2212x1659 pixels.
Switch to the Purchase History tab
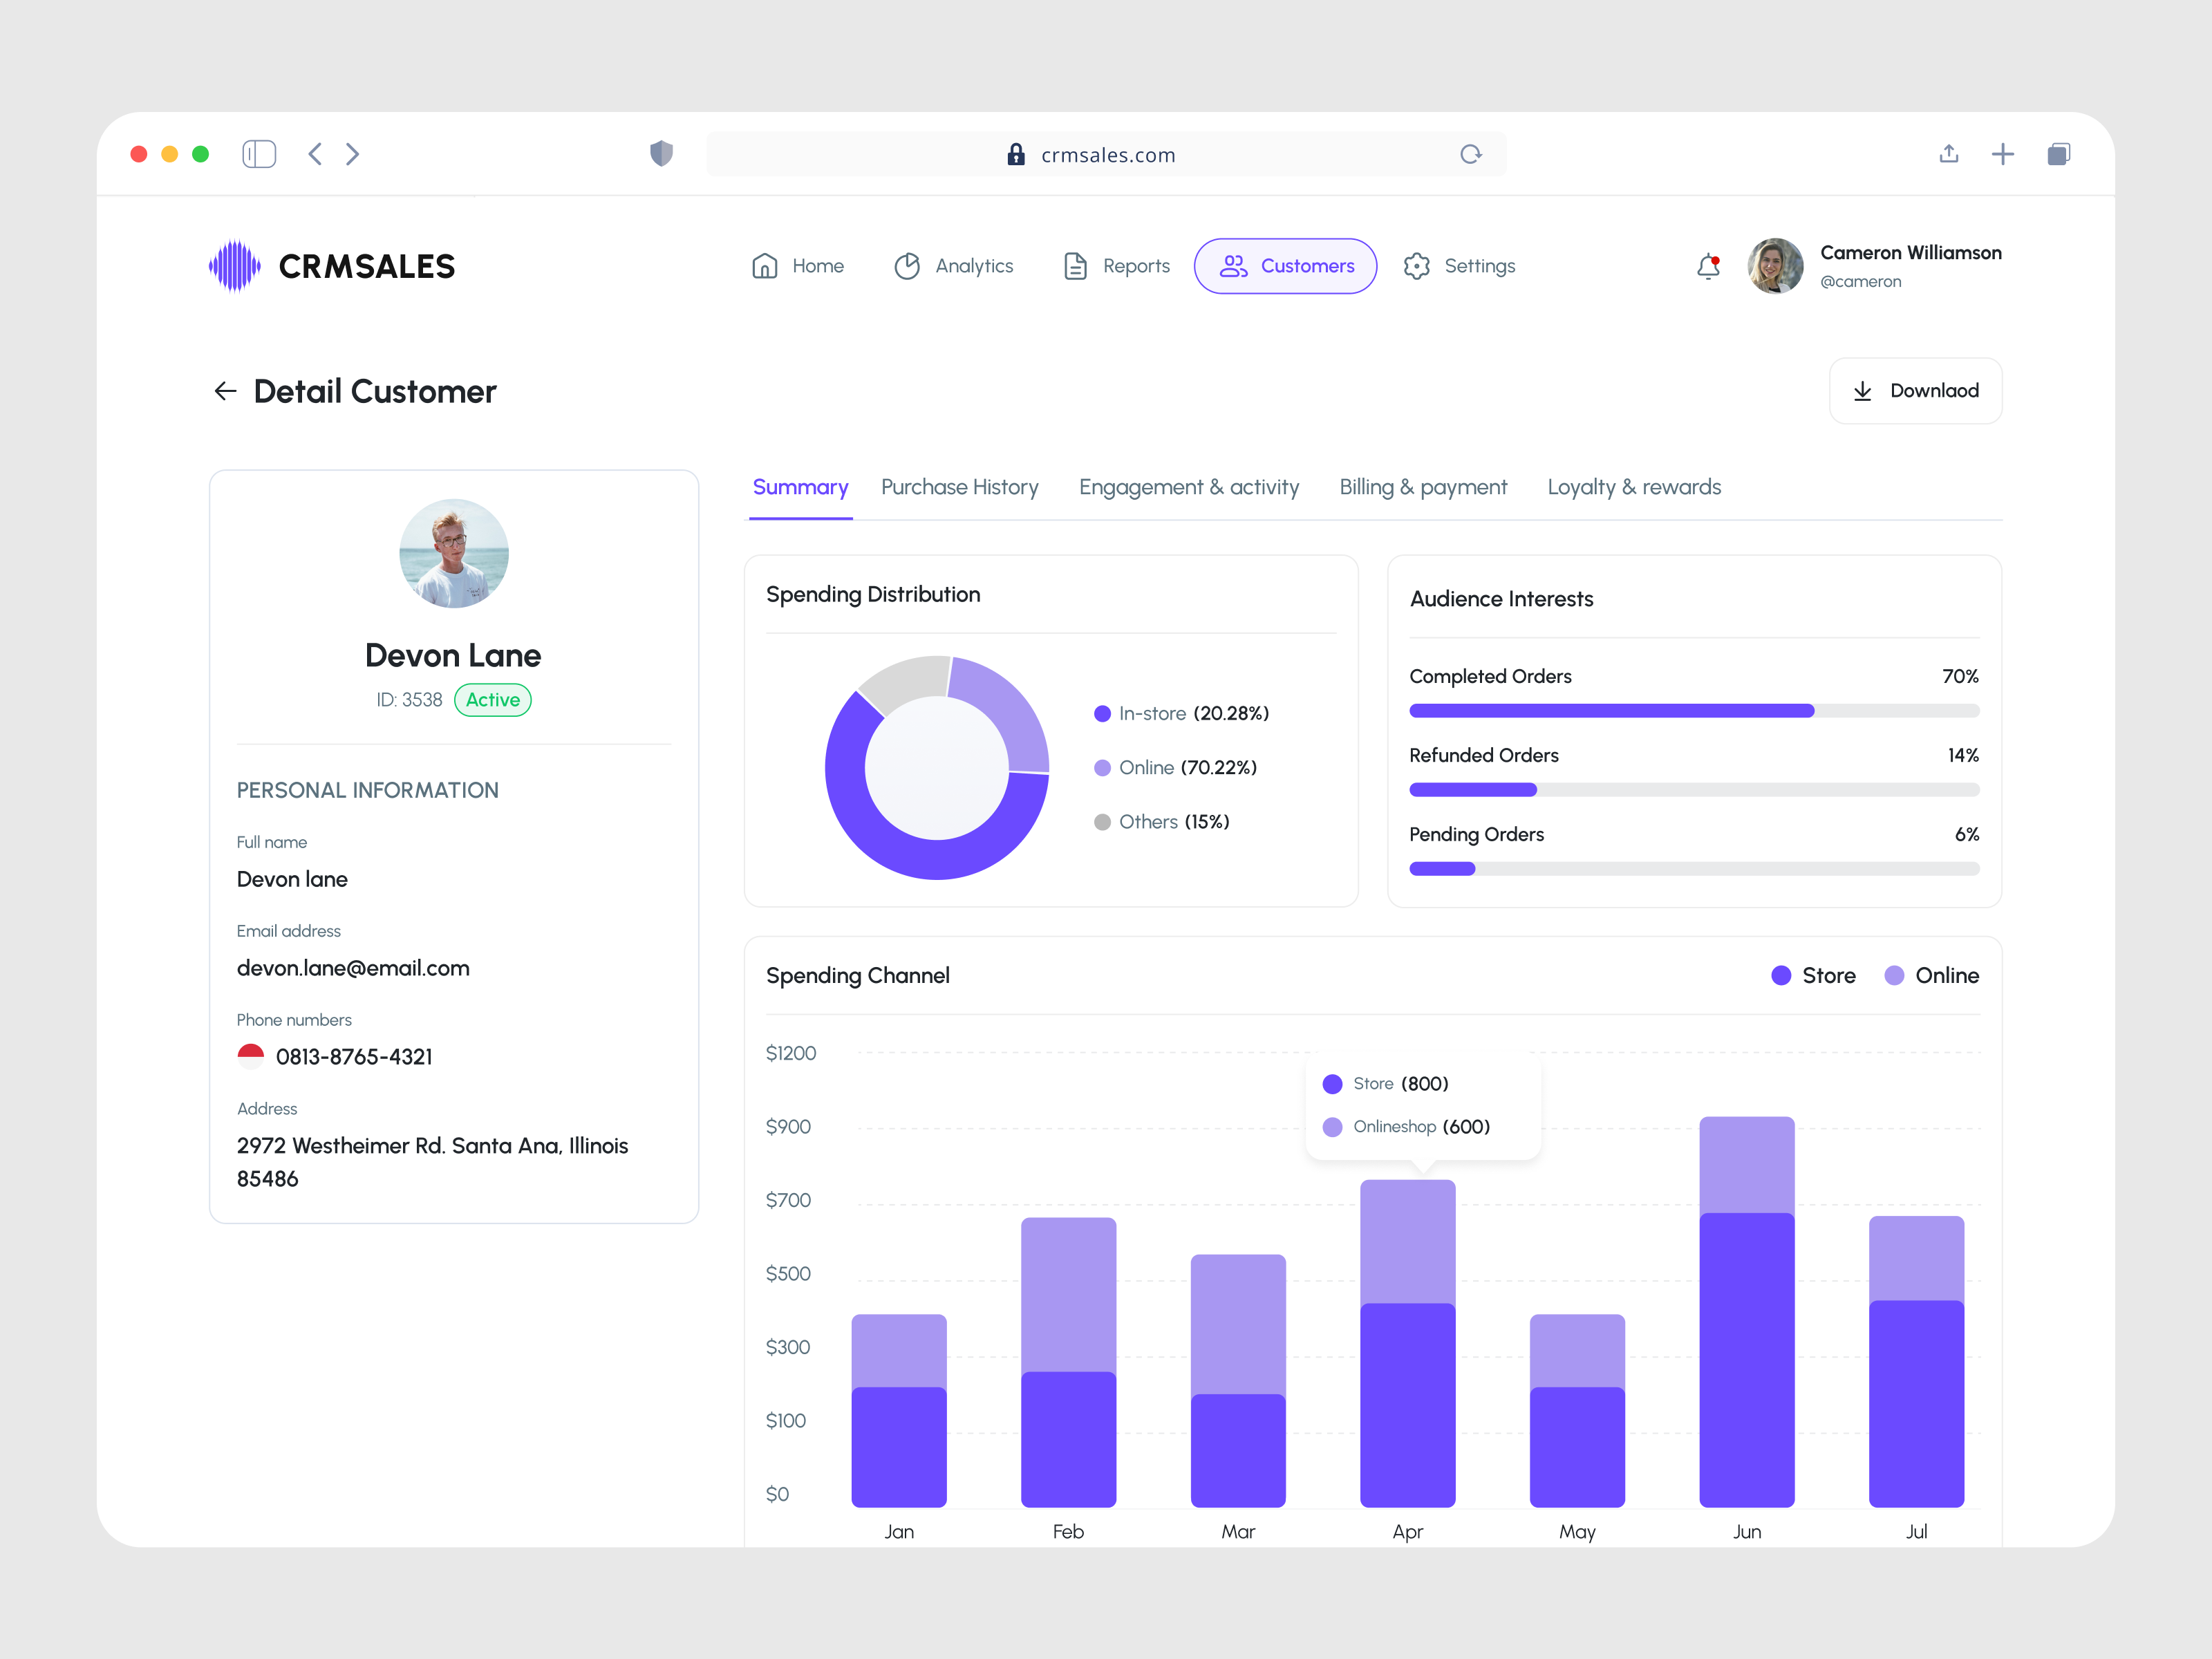(959, 487)
